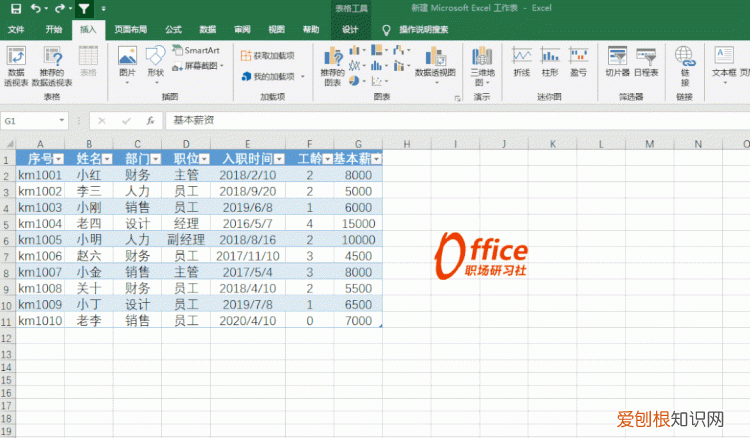Open the 工龄 column filter dropdown
This screenshot has width=750, height=438.
coord(328,159)
